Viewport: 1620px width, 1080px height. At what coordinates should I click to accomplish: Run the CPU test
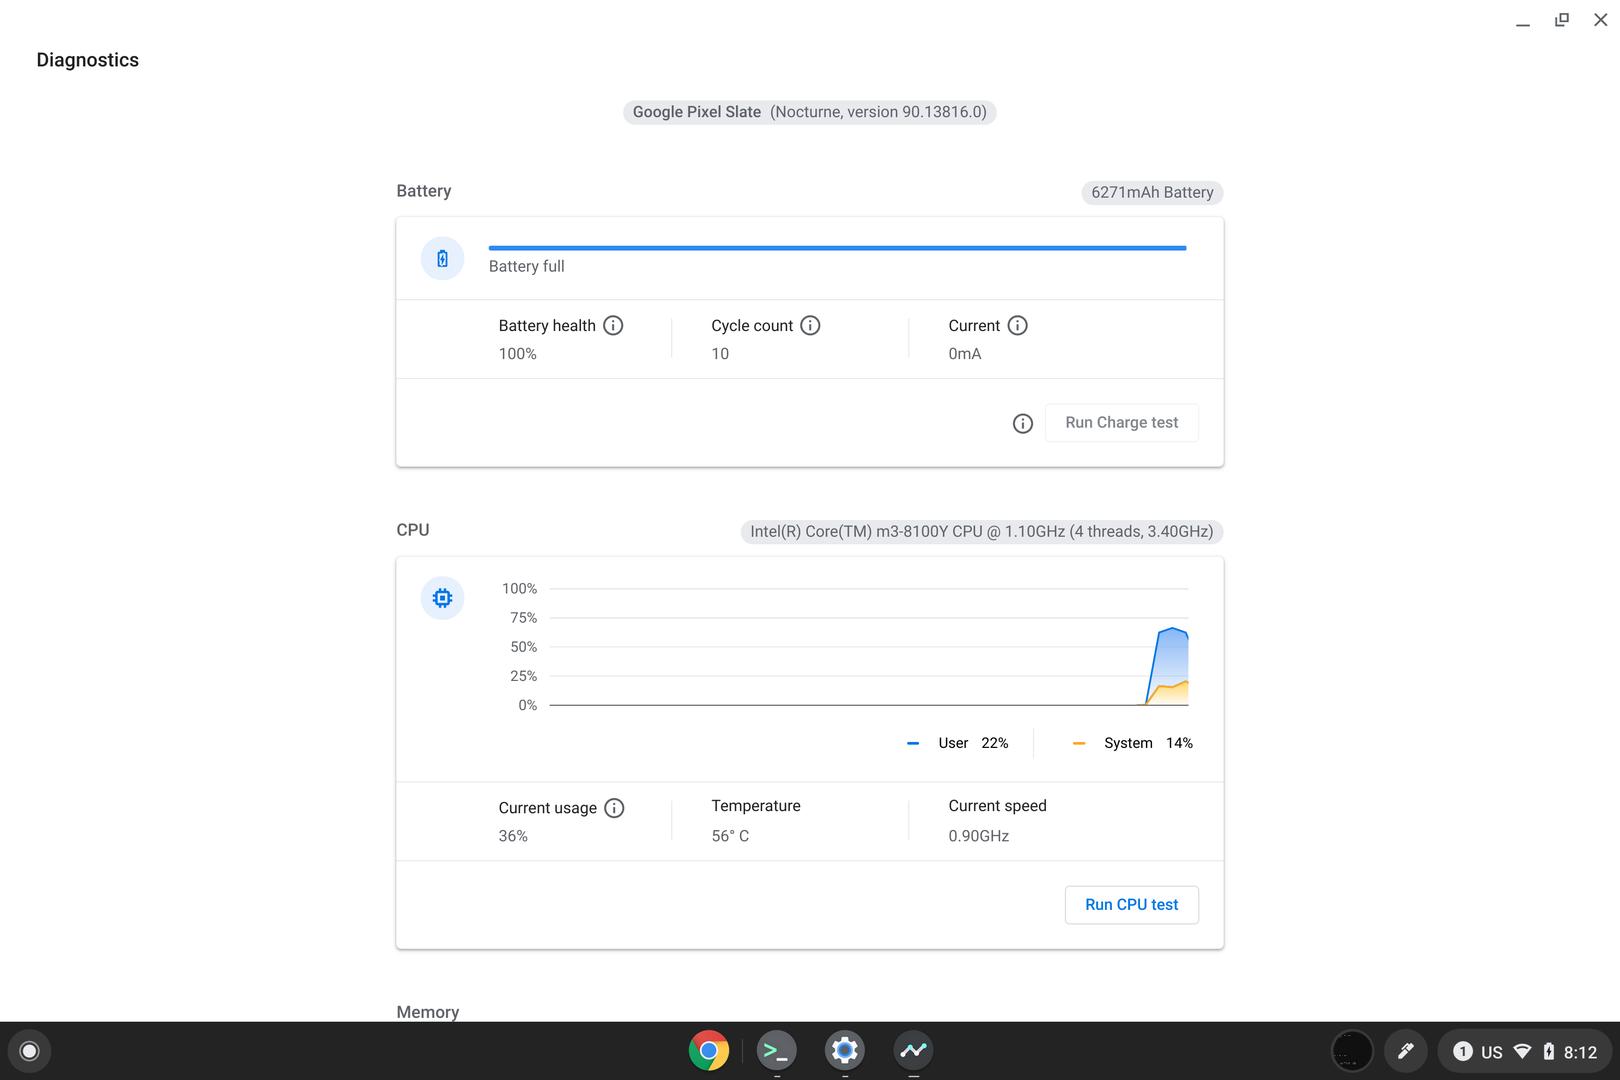1131,904
